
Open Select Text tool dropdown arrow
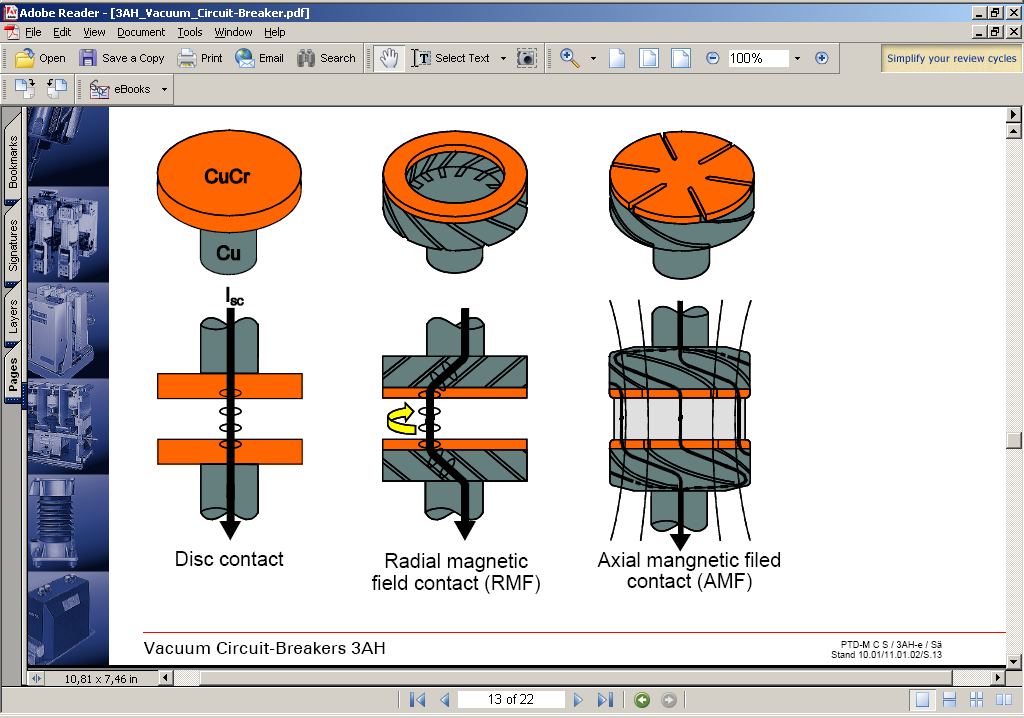pyautogui.click(x=503, y=58)
